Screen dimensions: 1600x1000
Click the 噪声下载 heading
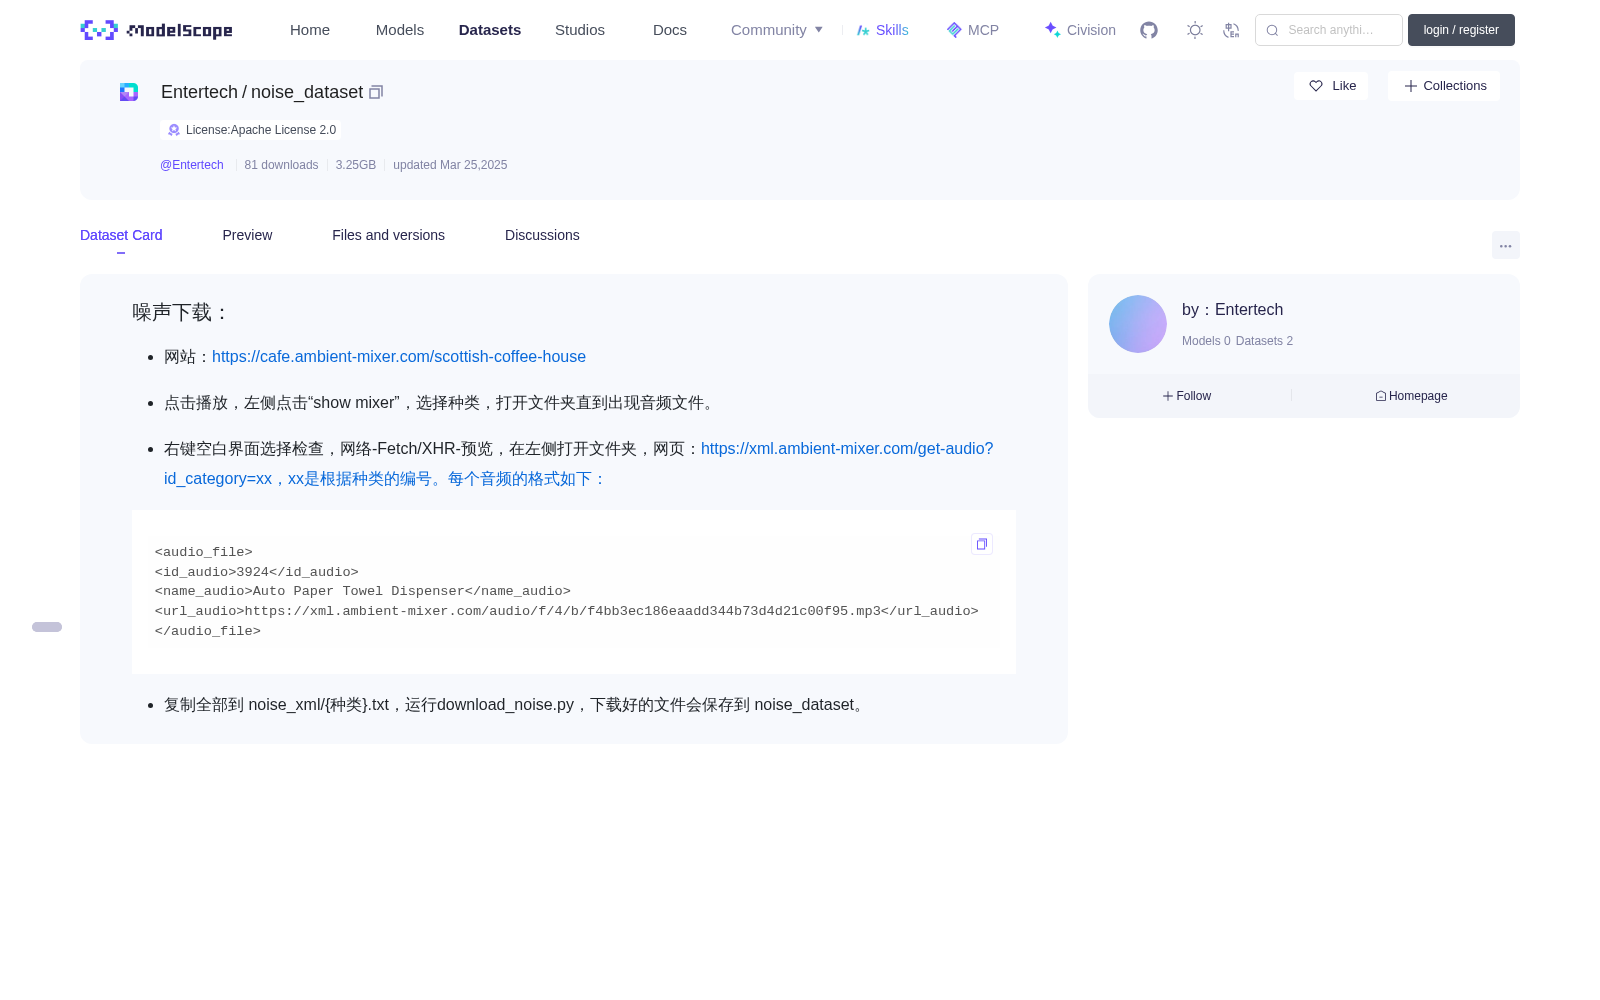[181, 313]
